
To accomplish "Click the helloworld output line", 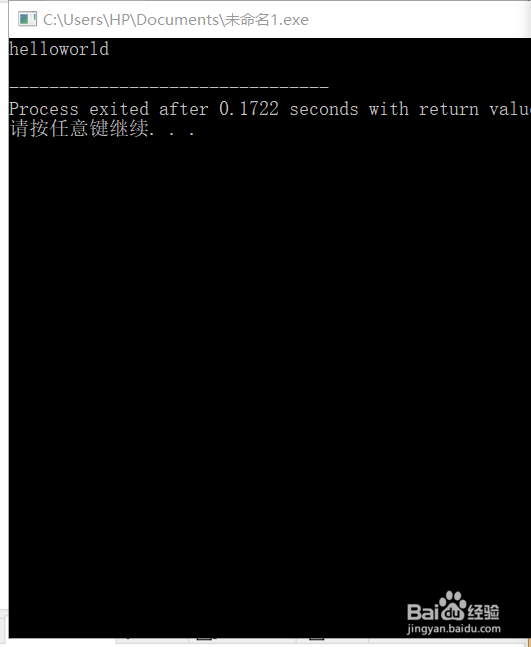I will (x=59, y=49).
